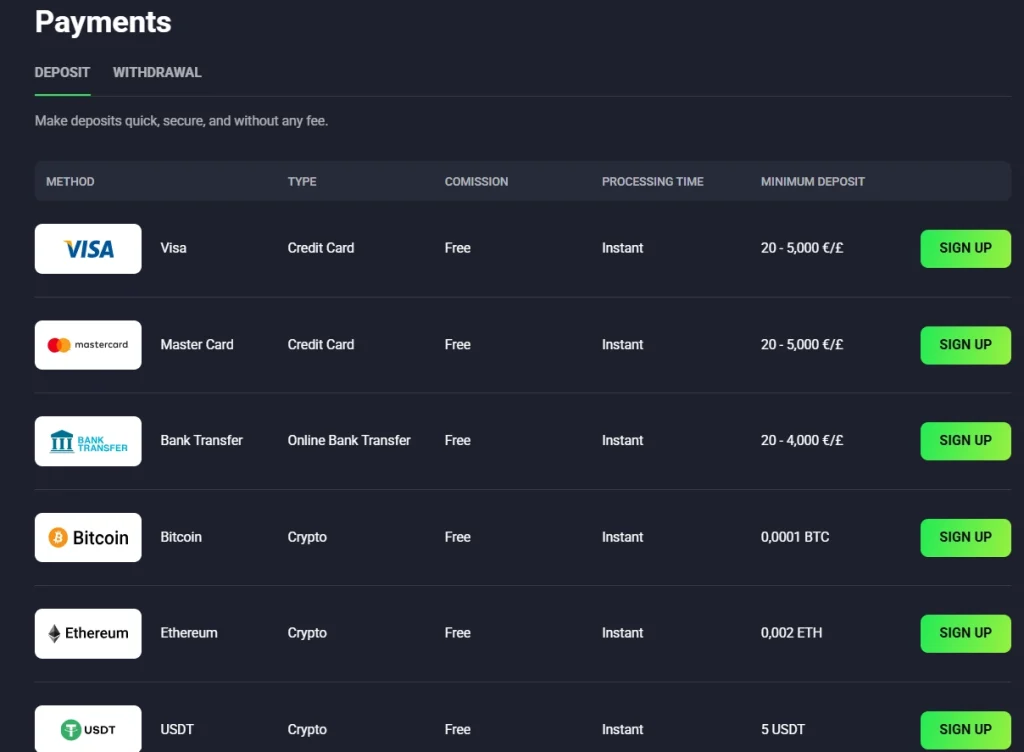The width and height of the screenshot is (1024, 752).
Task: Select the Bank Transfer method name
Action: click(201, 441)
